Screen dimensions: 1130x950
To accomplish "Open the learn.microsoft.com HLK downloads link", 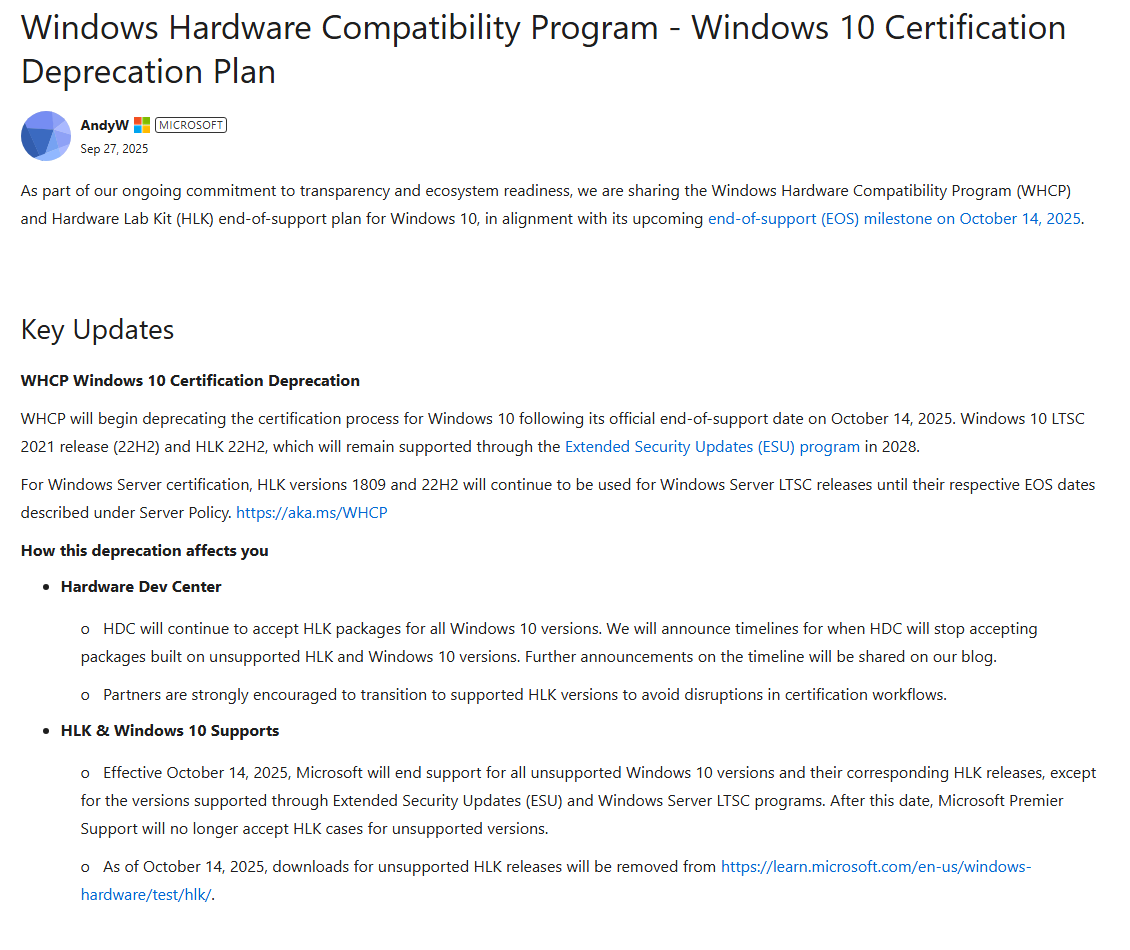I will click(x=875, y=866).
